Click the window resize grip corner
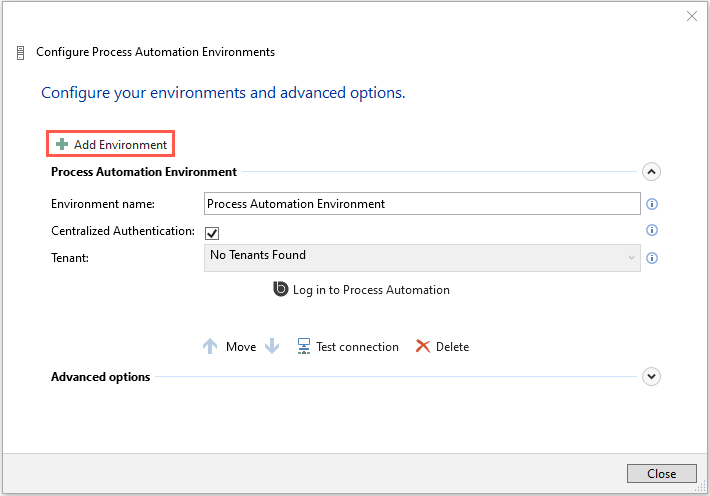This screenshot has height=496, width=710. tap(702, 488)
